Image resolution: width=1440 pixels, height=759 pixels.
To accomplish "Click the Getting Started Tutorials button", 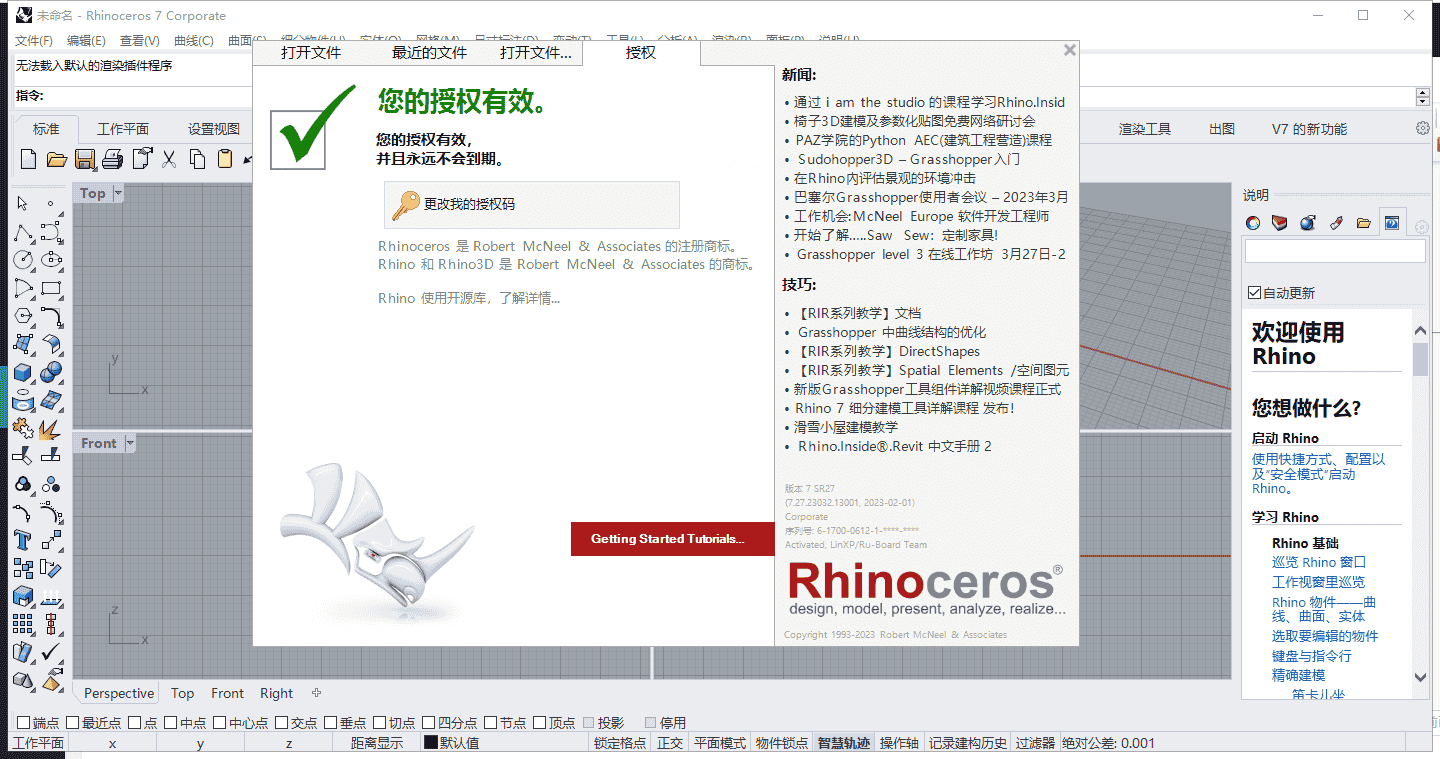I will 673,539.
